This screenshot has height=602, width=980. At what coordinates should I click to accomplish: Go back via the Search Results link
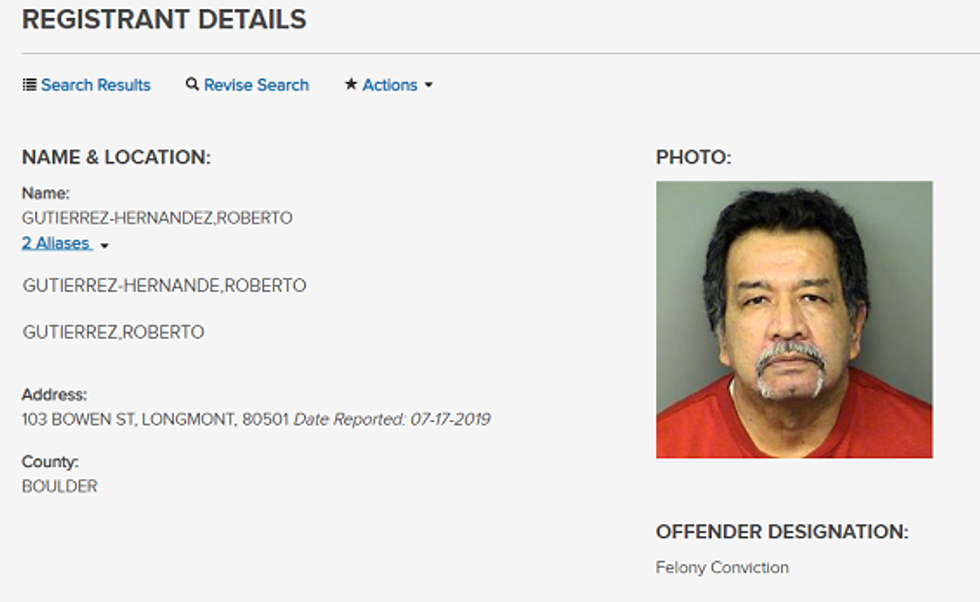[x=96, y=85]
